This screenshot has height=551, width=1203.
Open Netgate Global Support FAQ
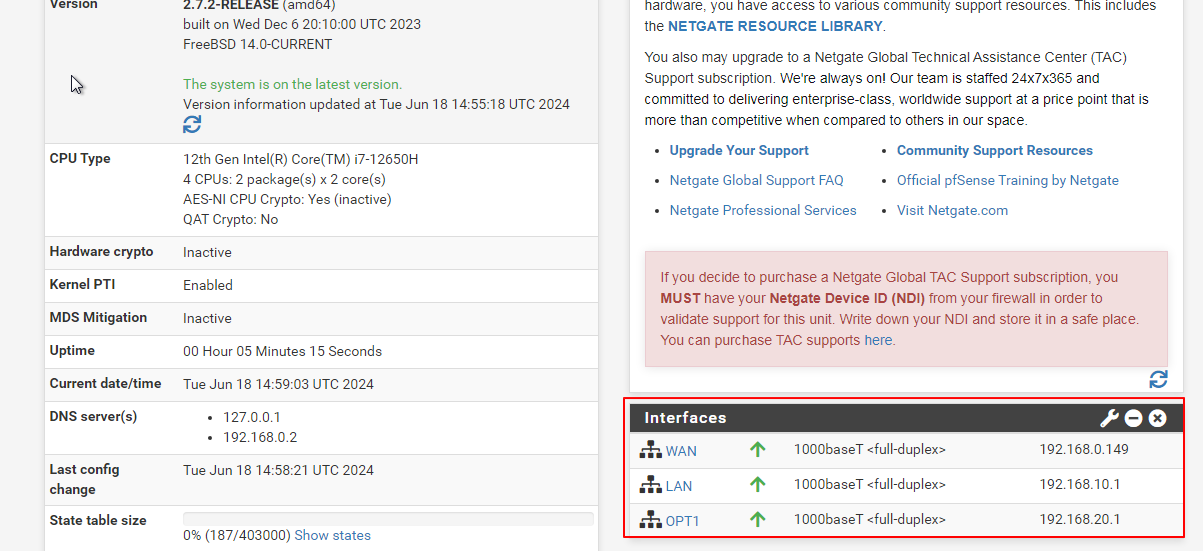pyautogui.click(x=757, y=180)
